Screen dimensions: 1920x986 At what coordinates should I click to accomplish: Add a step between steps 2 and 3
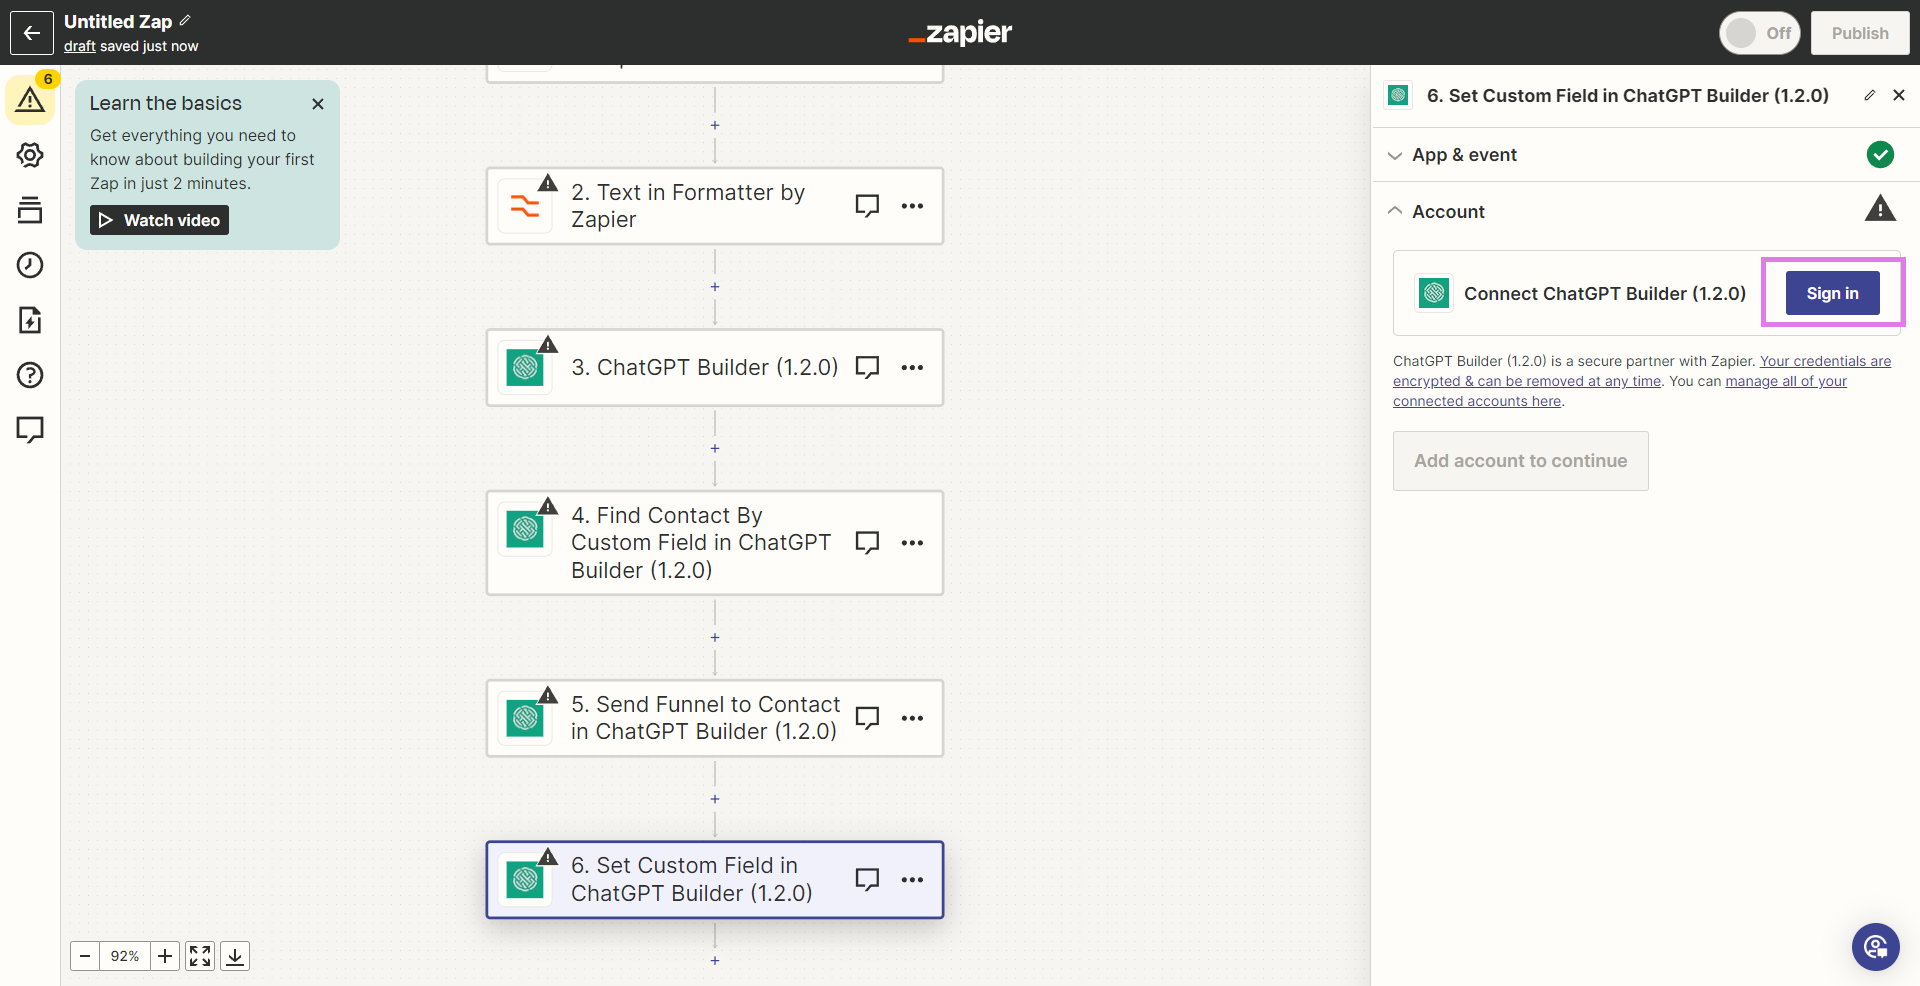coord(715,287)
